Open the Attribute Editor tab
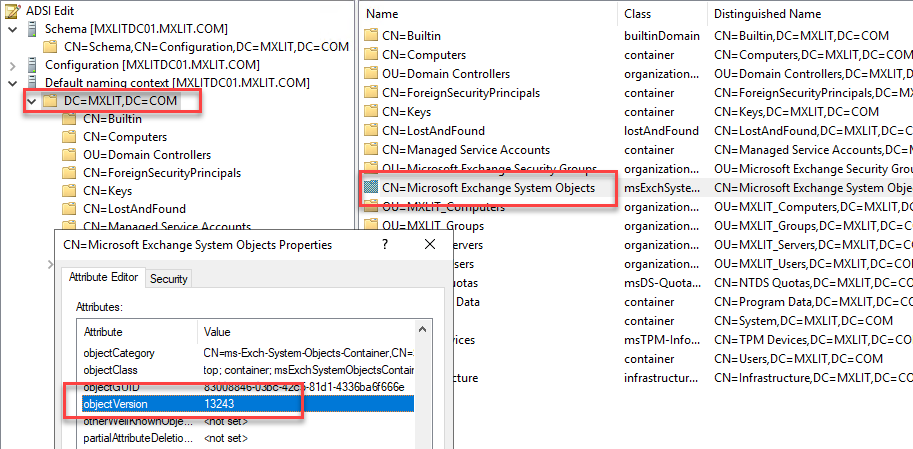Screen dimensions: 913x449 (x=103, y=278)
